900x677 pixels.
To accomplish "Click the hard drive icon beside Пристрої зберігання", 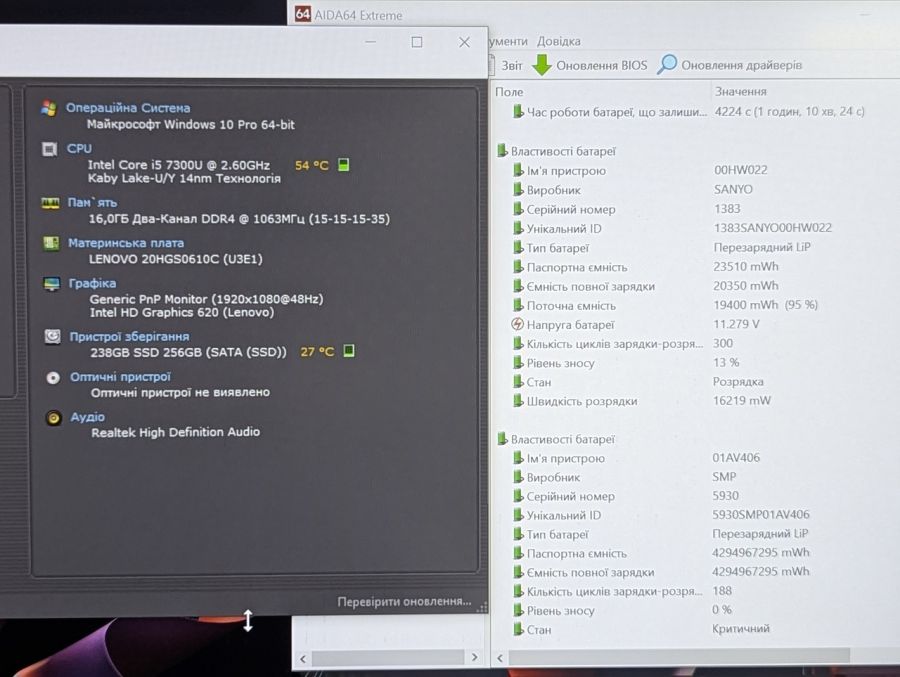I will pos(52,336).
